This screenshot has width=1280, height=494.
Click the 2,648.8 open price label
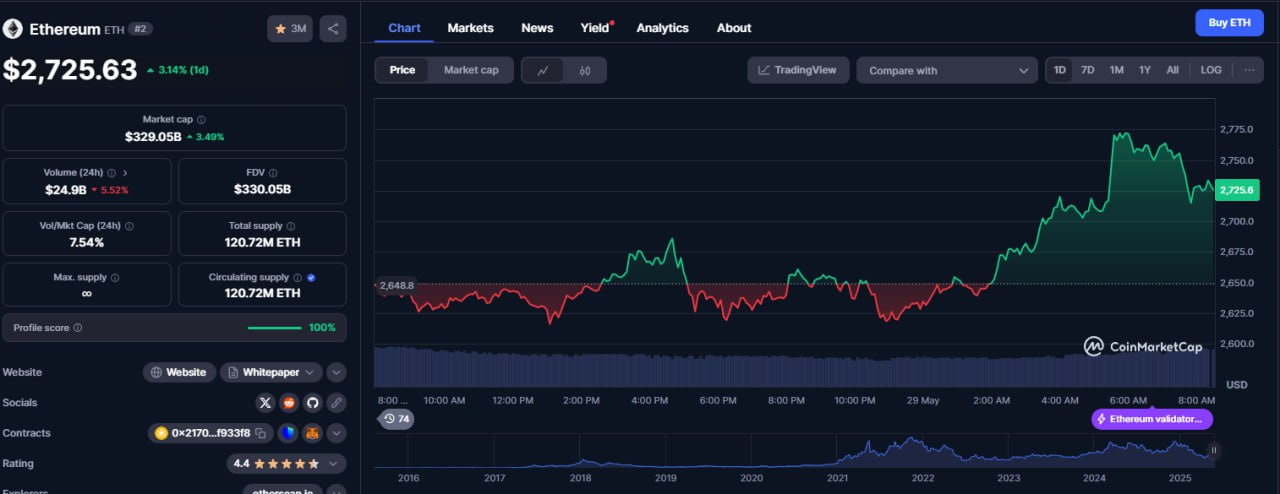[396, 285]
